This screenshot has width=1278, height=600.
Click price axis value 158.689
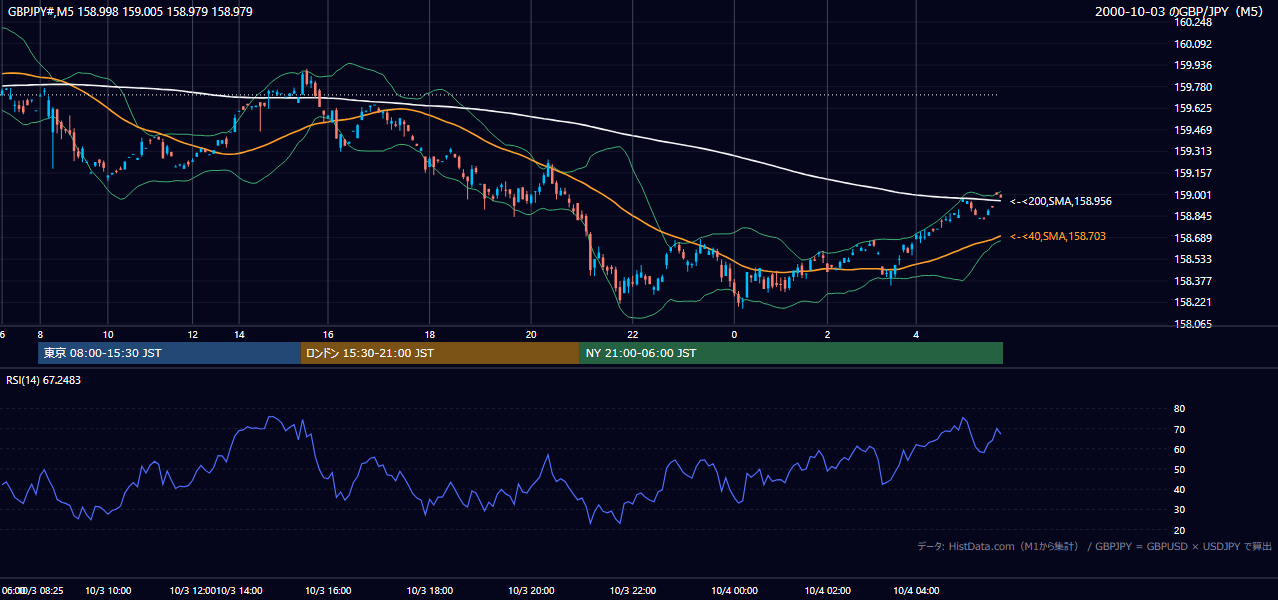(x=1194, y=238)
